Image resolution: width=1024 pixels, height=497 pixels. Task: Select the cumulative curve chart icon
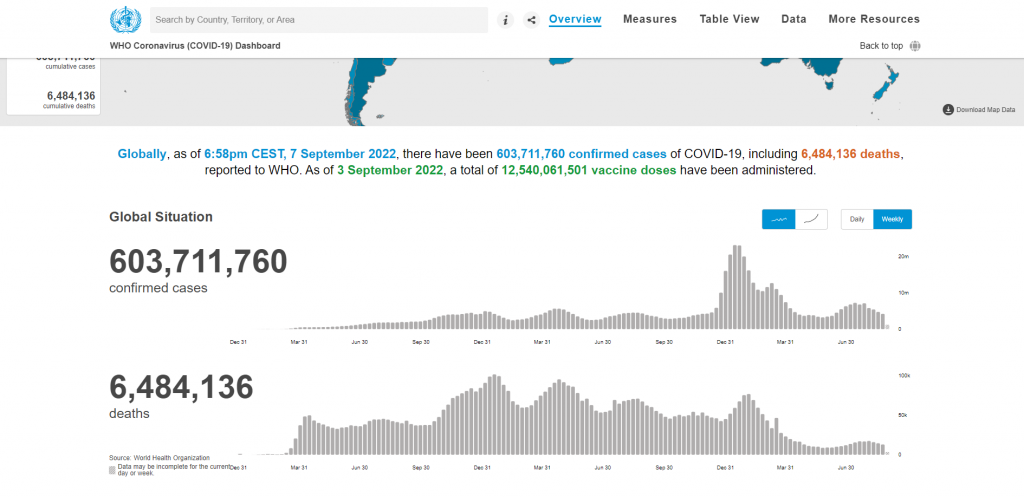click(811, 219)
